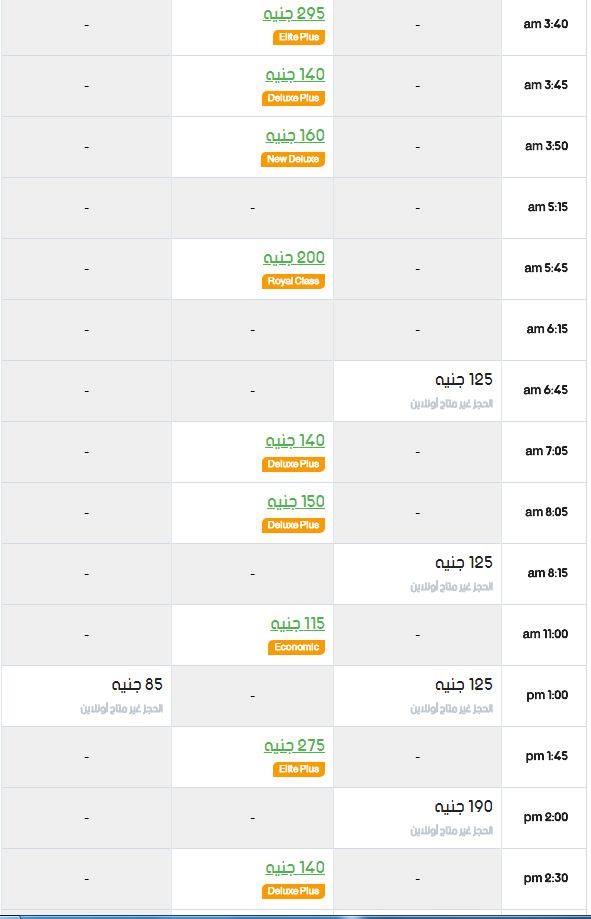The height and width of the screenshot is (919, 591).
Task: Click the Deluxe Plus badge at 3:45 am
Action: (x=293, y=98)
